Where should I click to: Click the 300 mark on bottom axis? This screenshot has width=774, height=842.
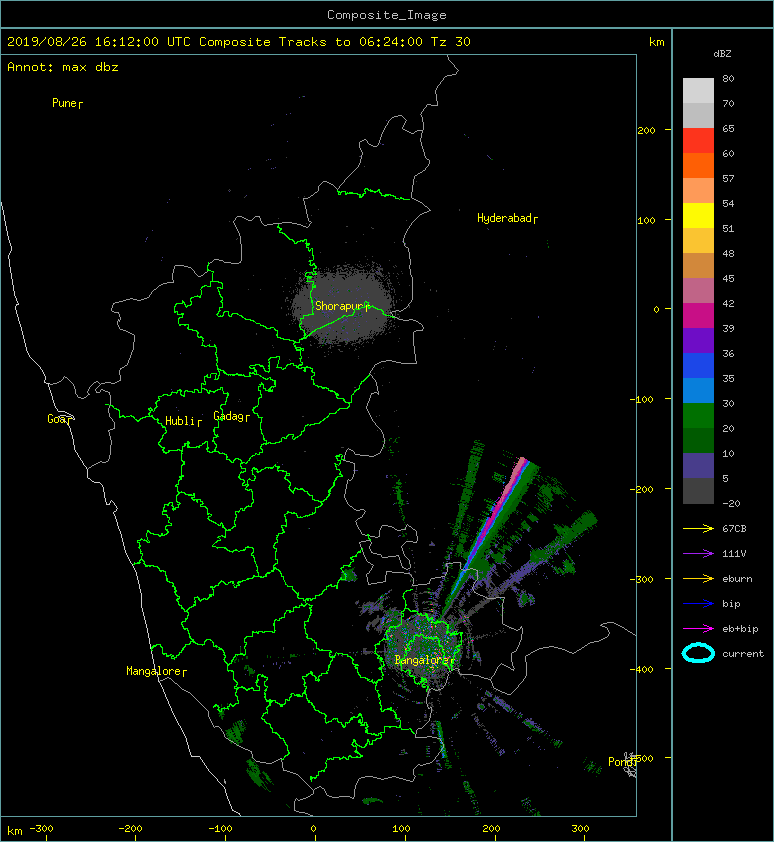coord(580,829)
